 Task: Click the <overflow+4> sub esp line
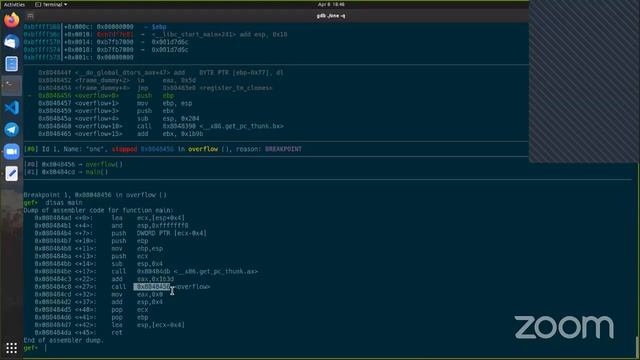tap(119, 119)
